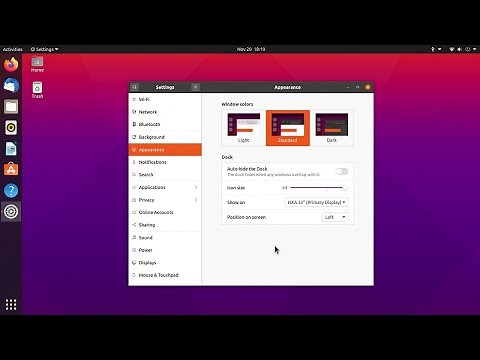Click the Notifications bell icon in sidebar
Viewport: 480px width, 360px height.
pos(134,162)
